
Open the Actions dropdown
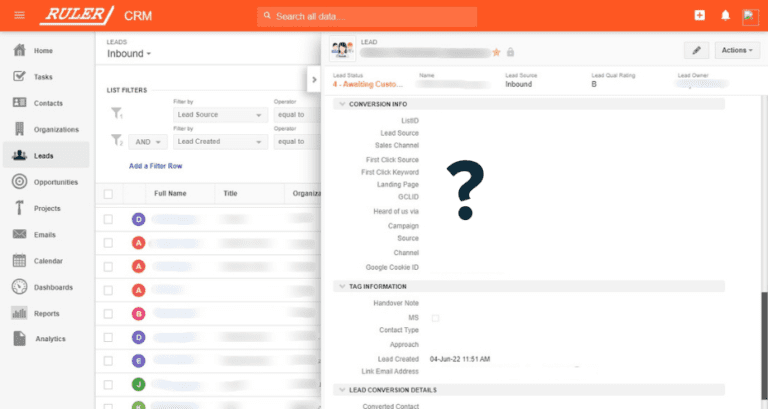737,50
